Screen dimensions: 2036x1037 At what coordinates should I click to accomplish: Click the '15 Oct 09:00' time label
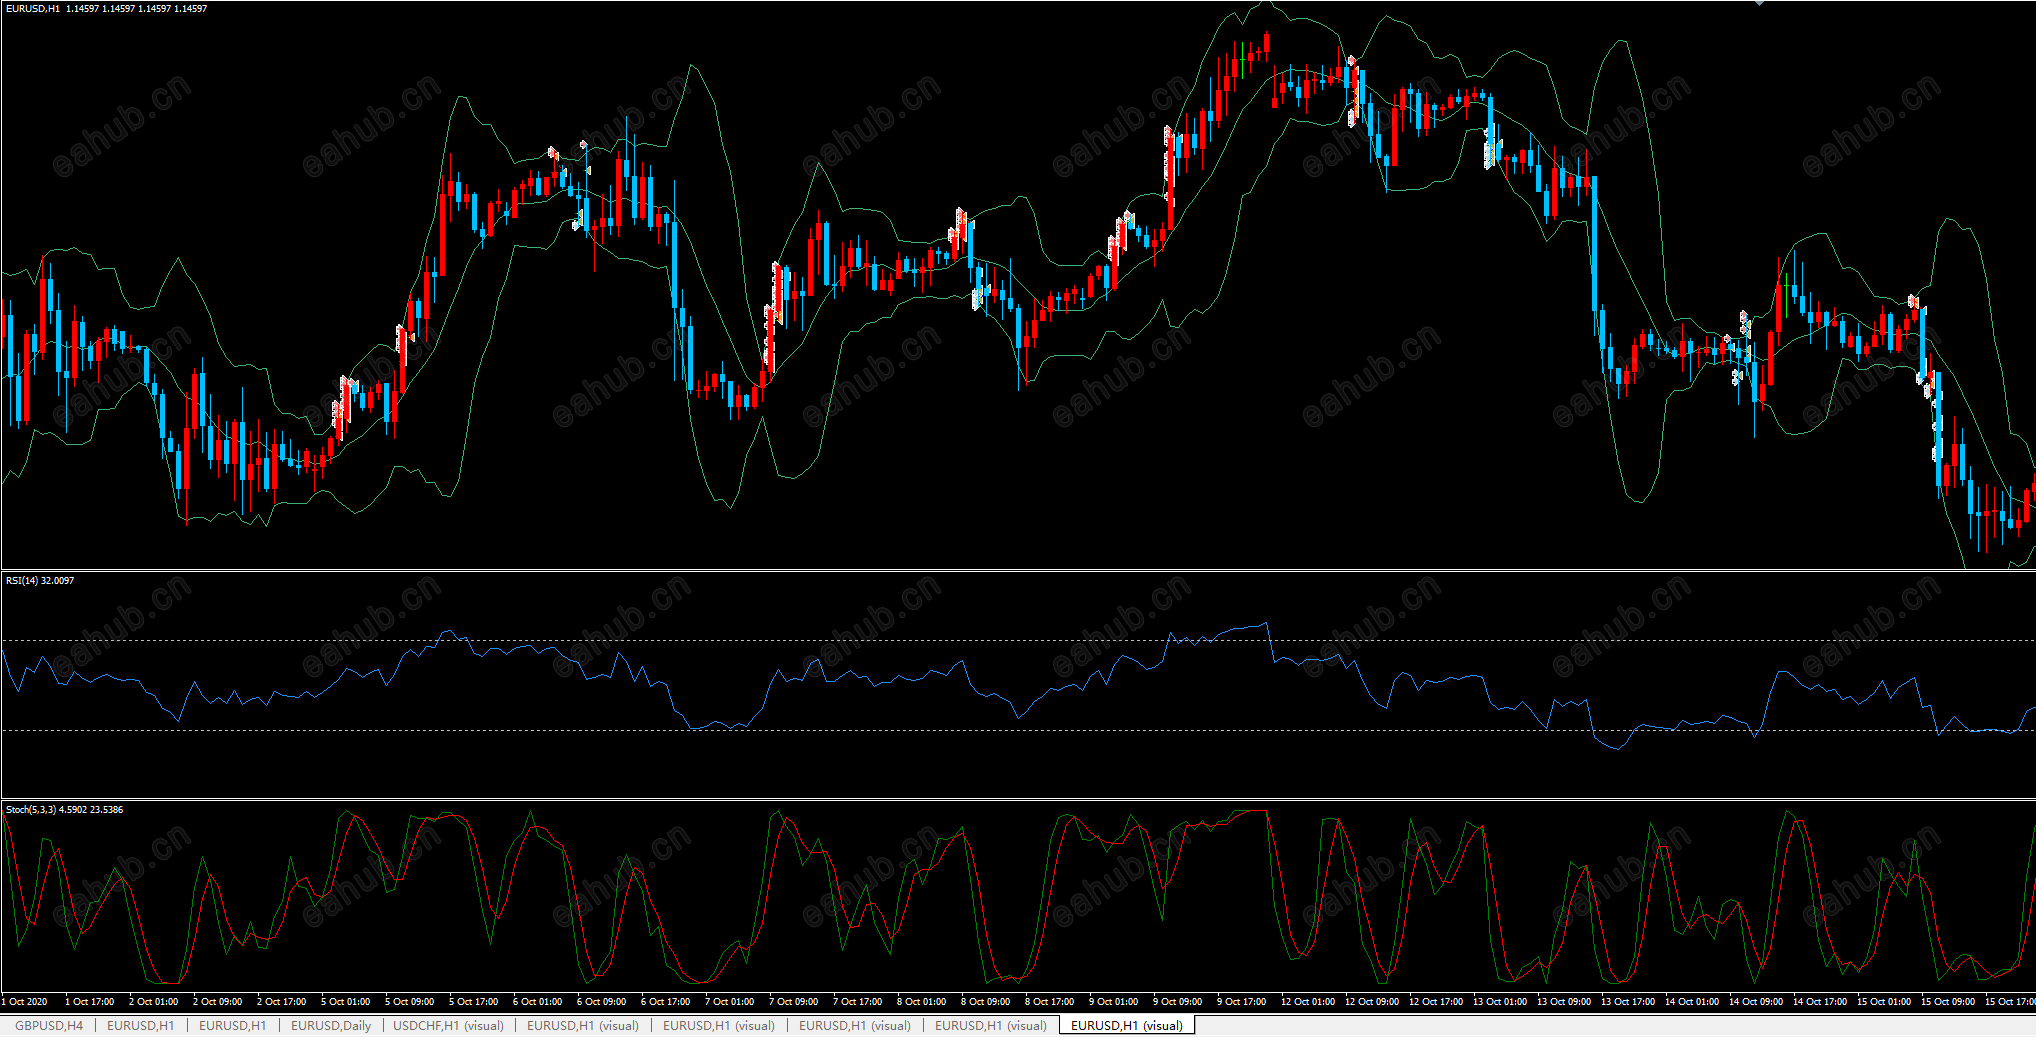coord(1948,1001)
